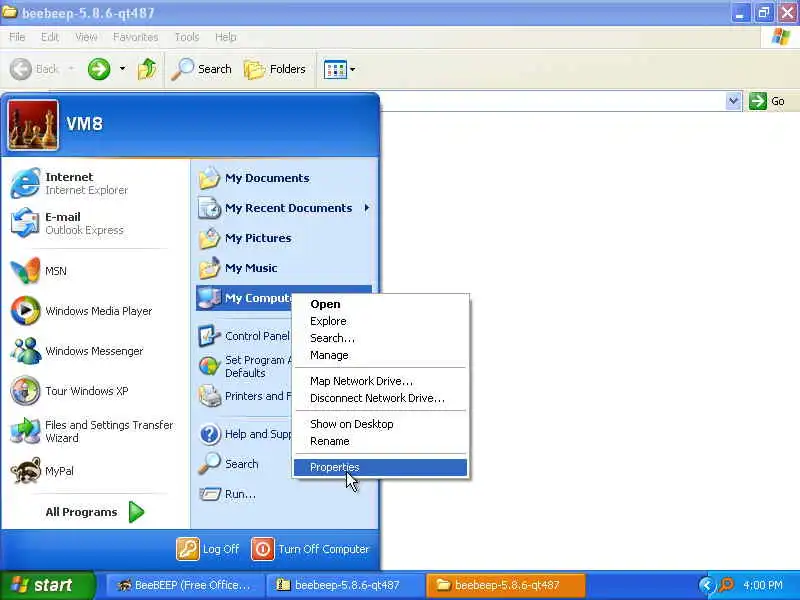Click the Go button

[767, 101]
